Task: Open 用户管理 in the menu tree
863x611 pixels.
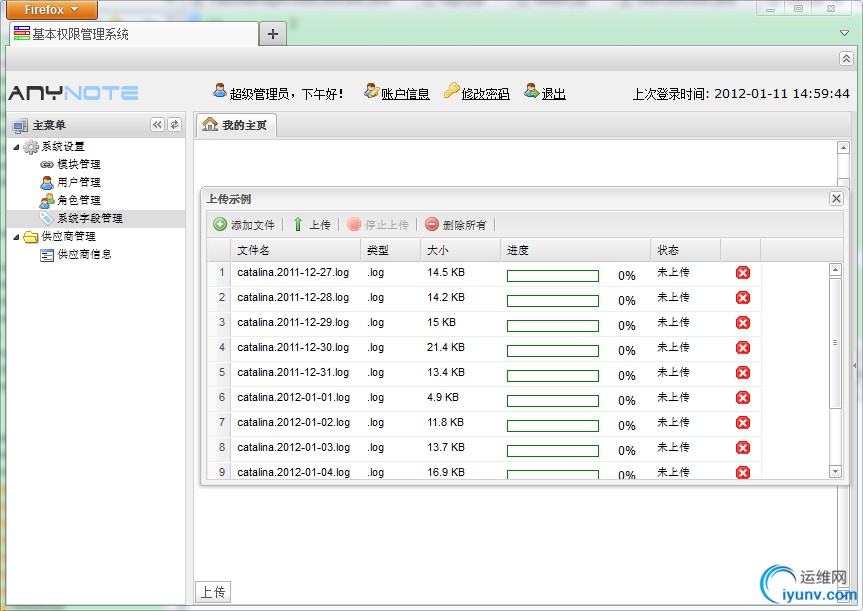Action: click(x=79, y=182)
